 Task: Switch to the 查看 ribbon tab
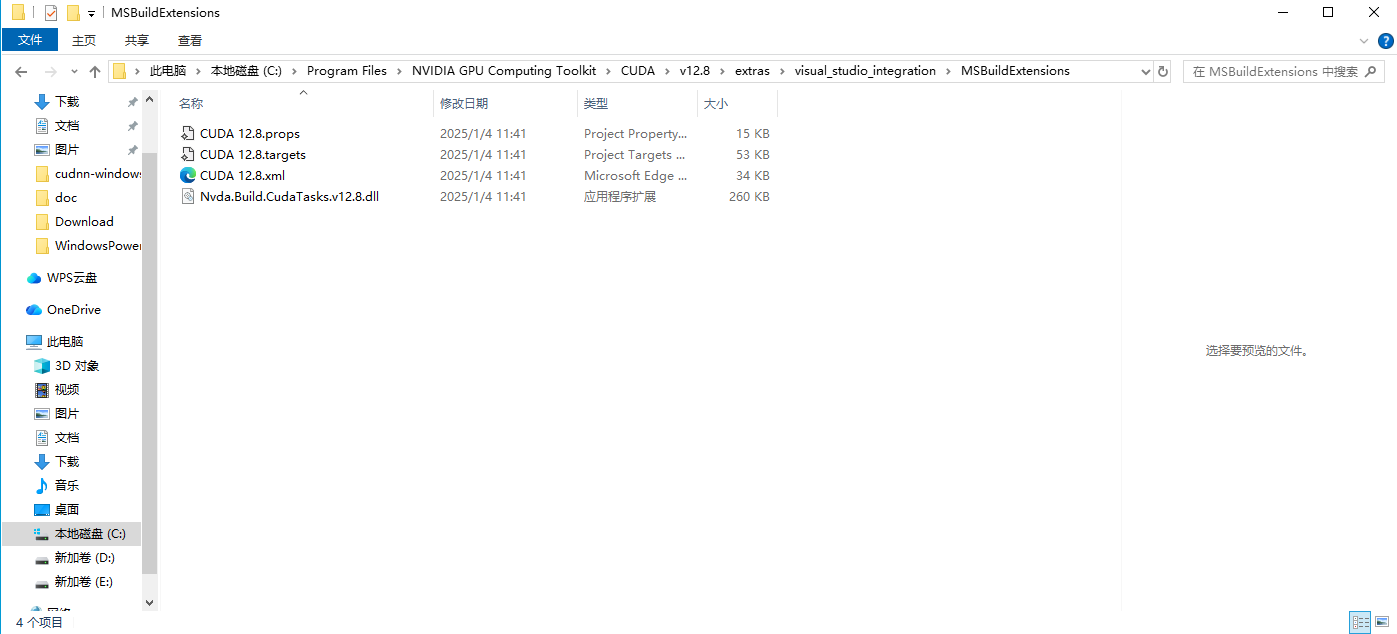[190, 40]
